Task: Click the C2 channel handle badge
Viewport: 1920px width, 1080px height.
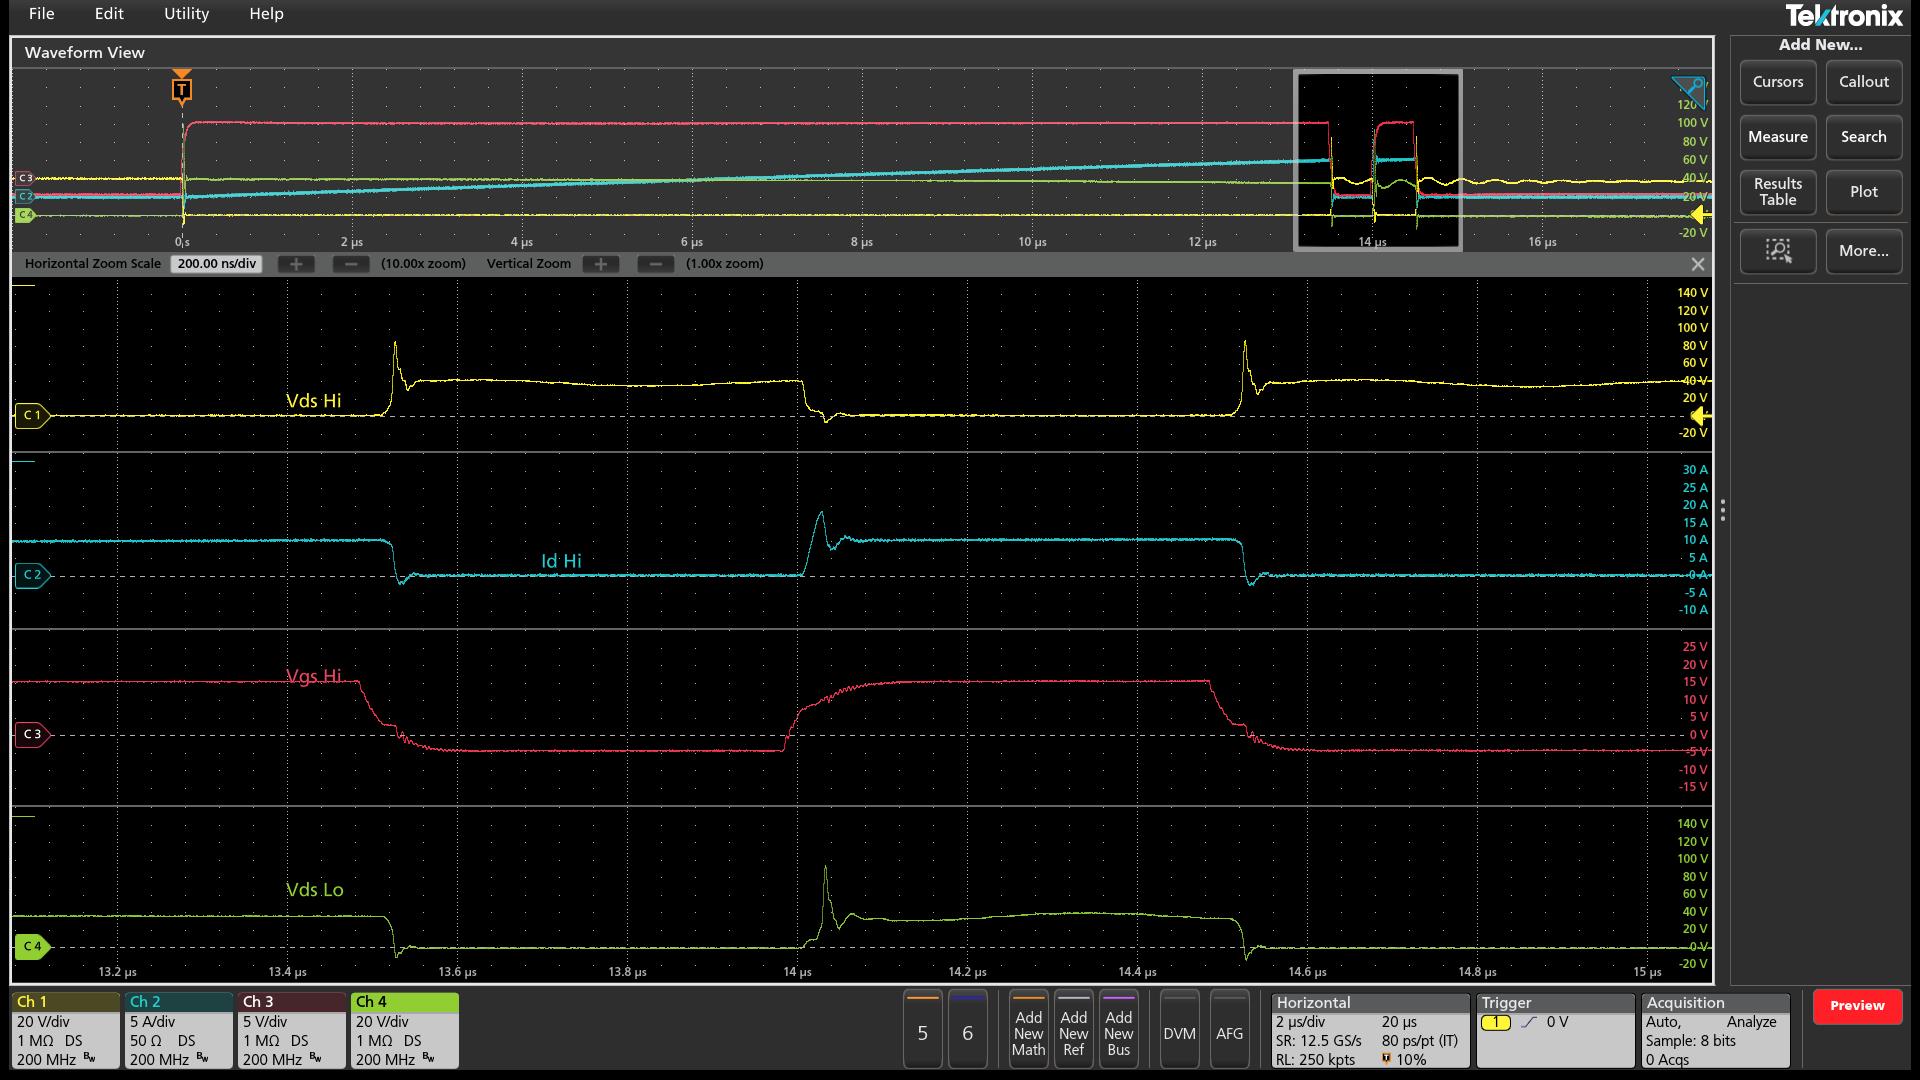Action: tap(32, 575)
